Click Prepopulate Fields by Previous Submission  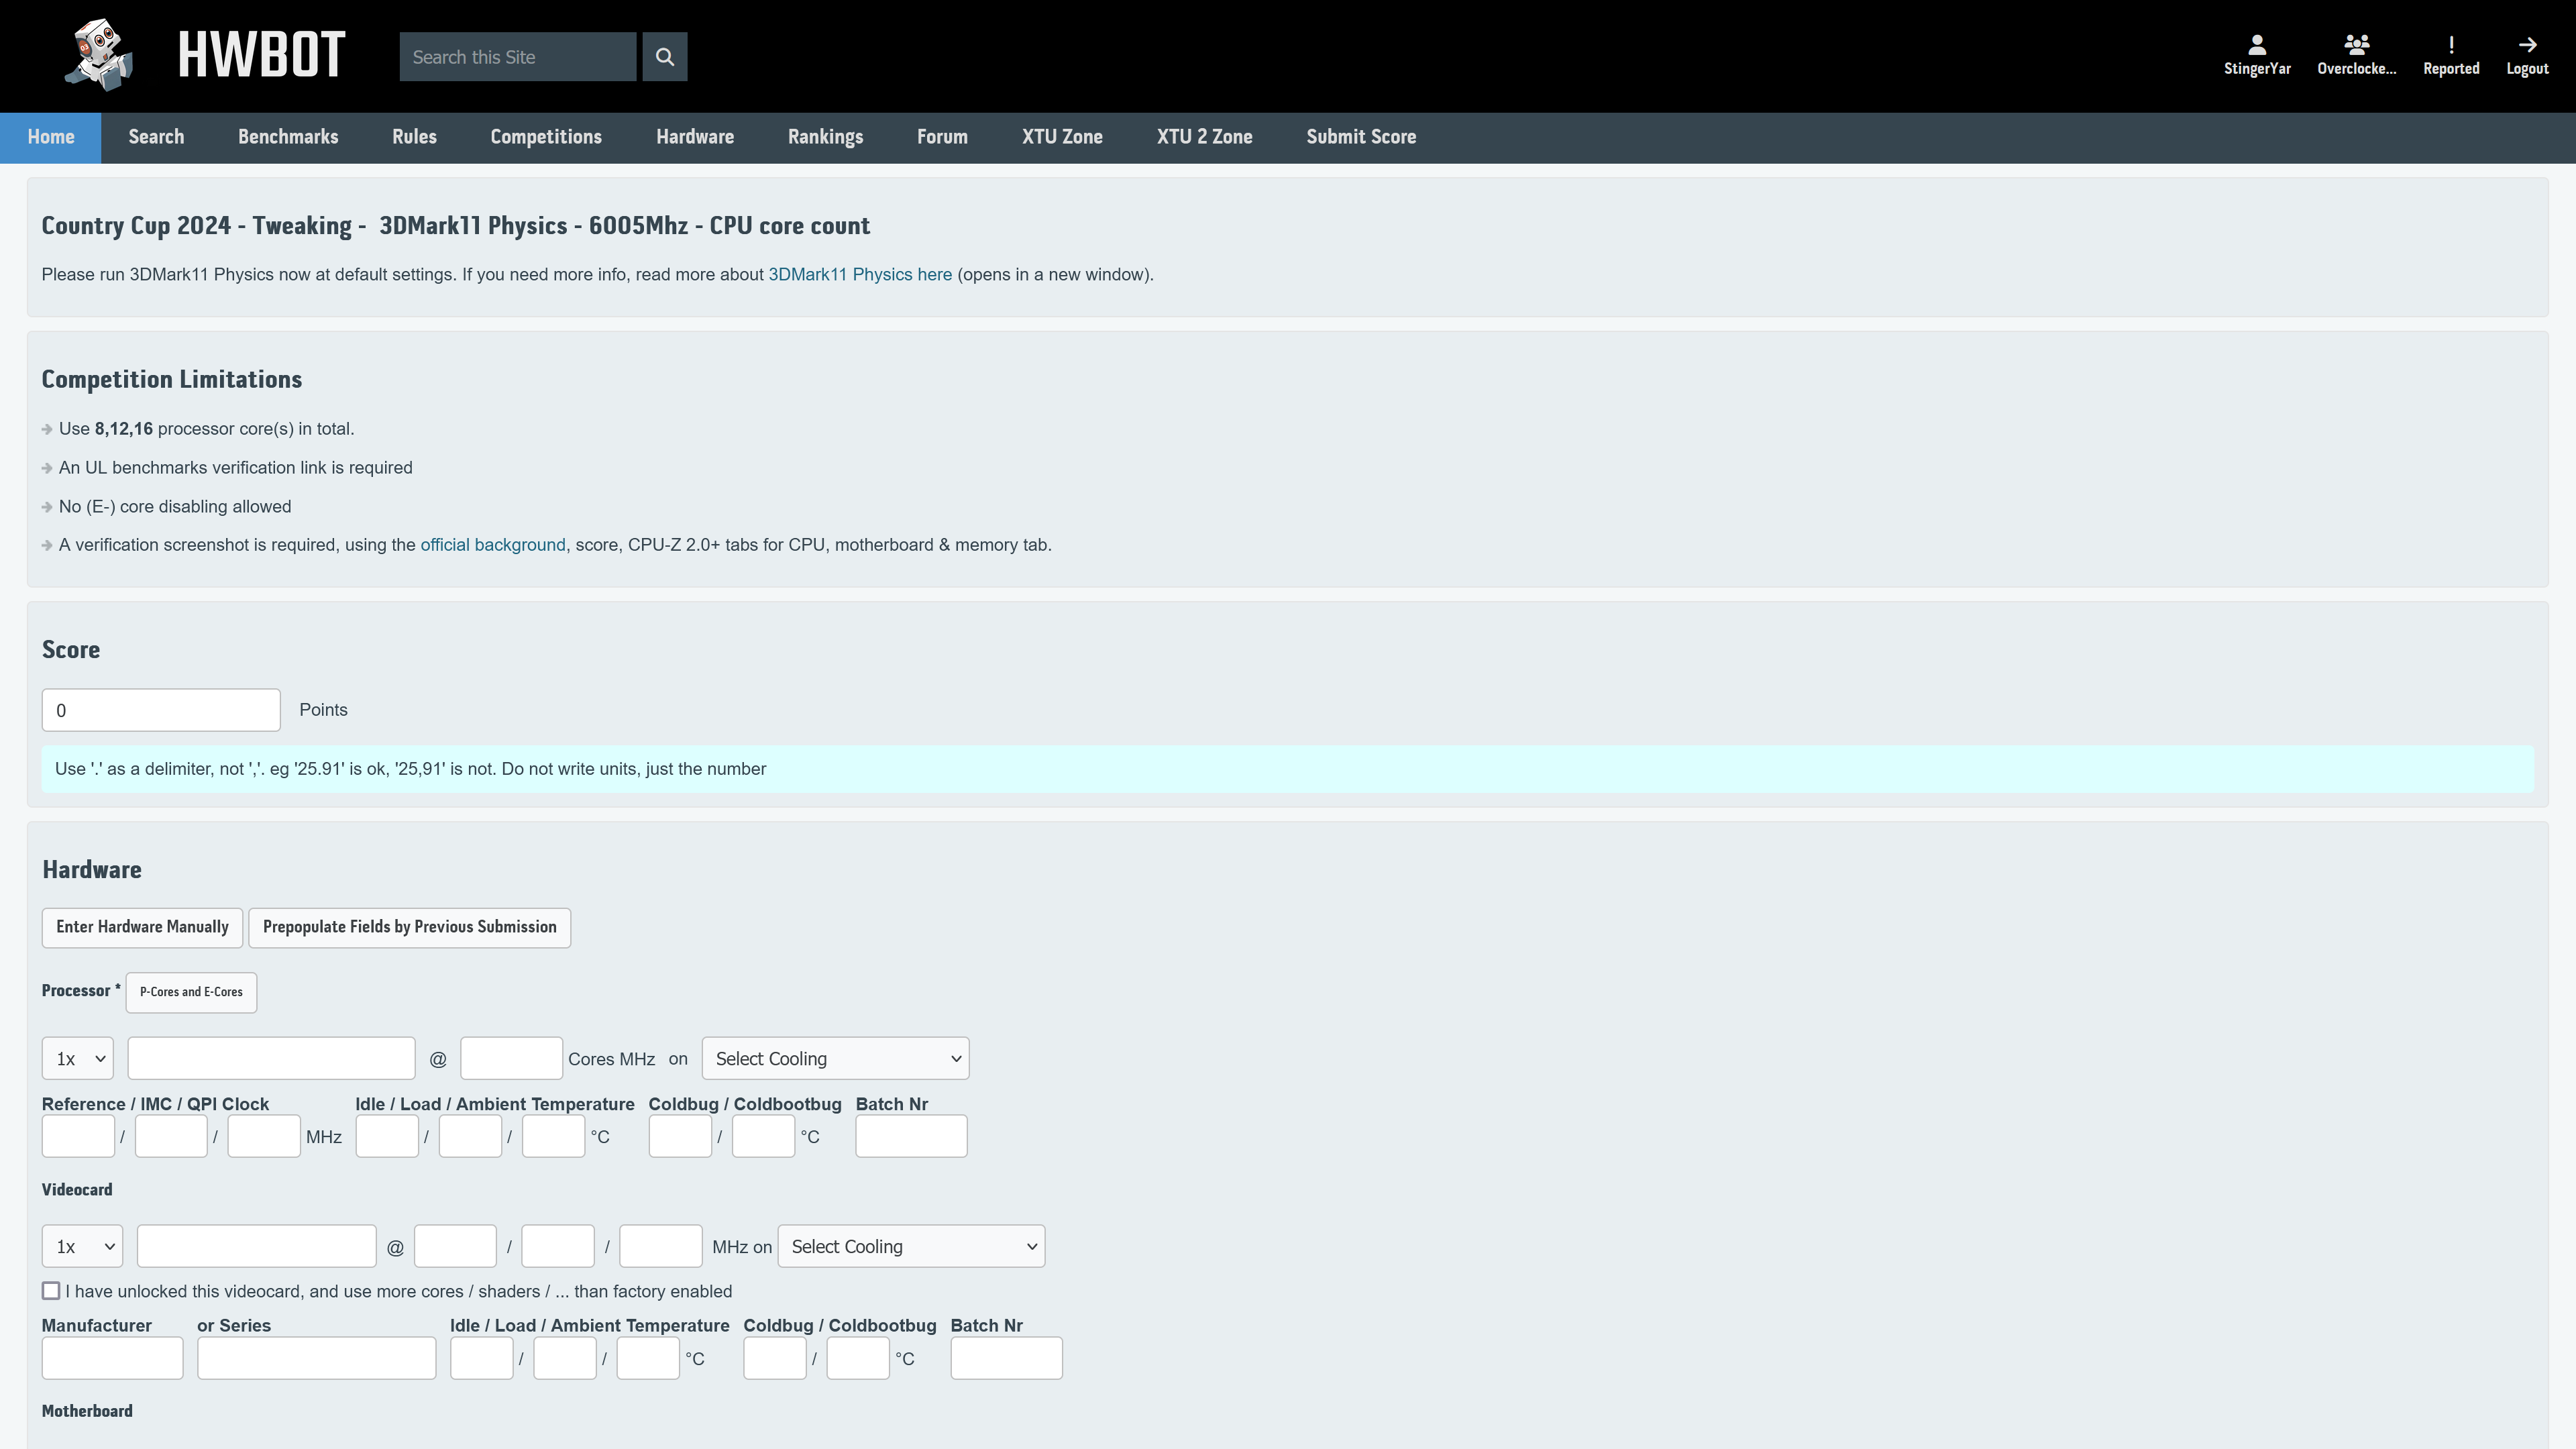[x=409, y=927]
